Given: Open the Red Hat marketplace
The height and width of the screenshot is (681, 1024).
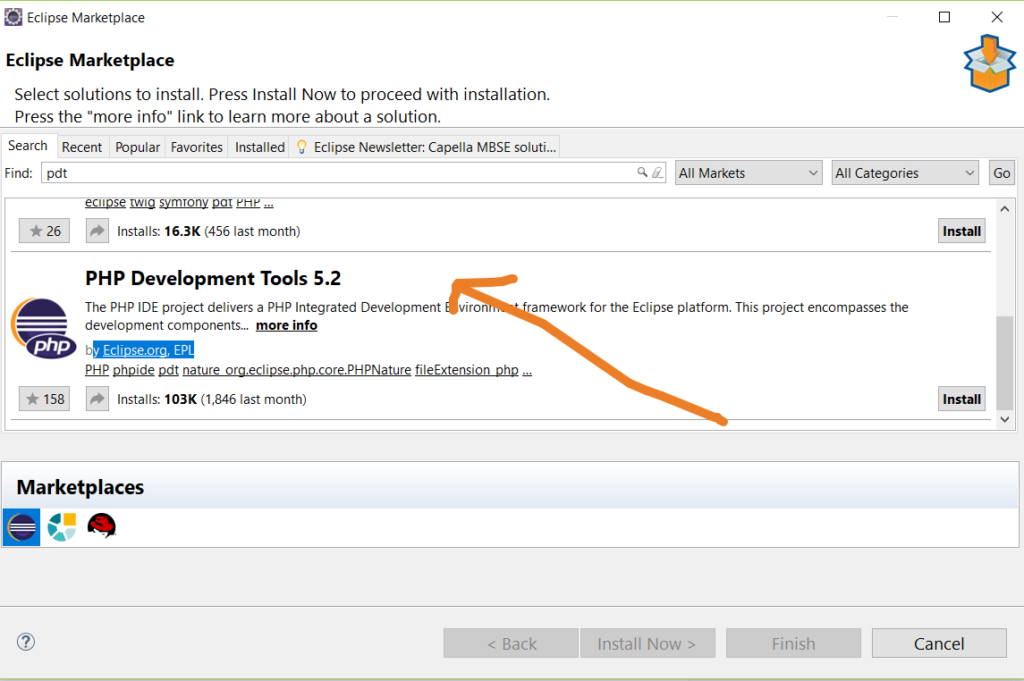Looking at the screenshot, I should pos(101,527).
